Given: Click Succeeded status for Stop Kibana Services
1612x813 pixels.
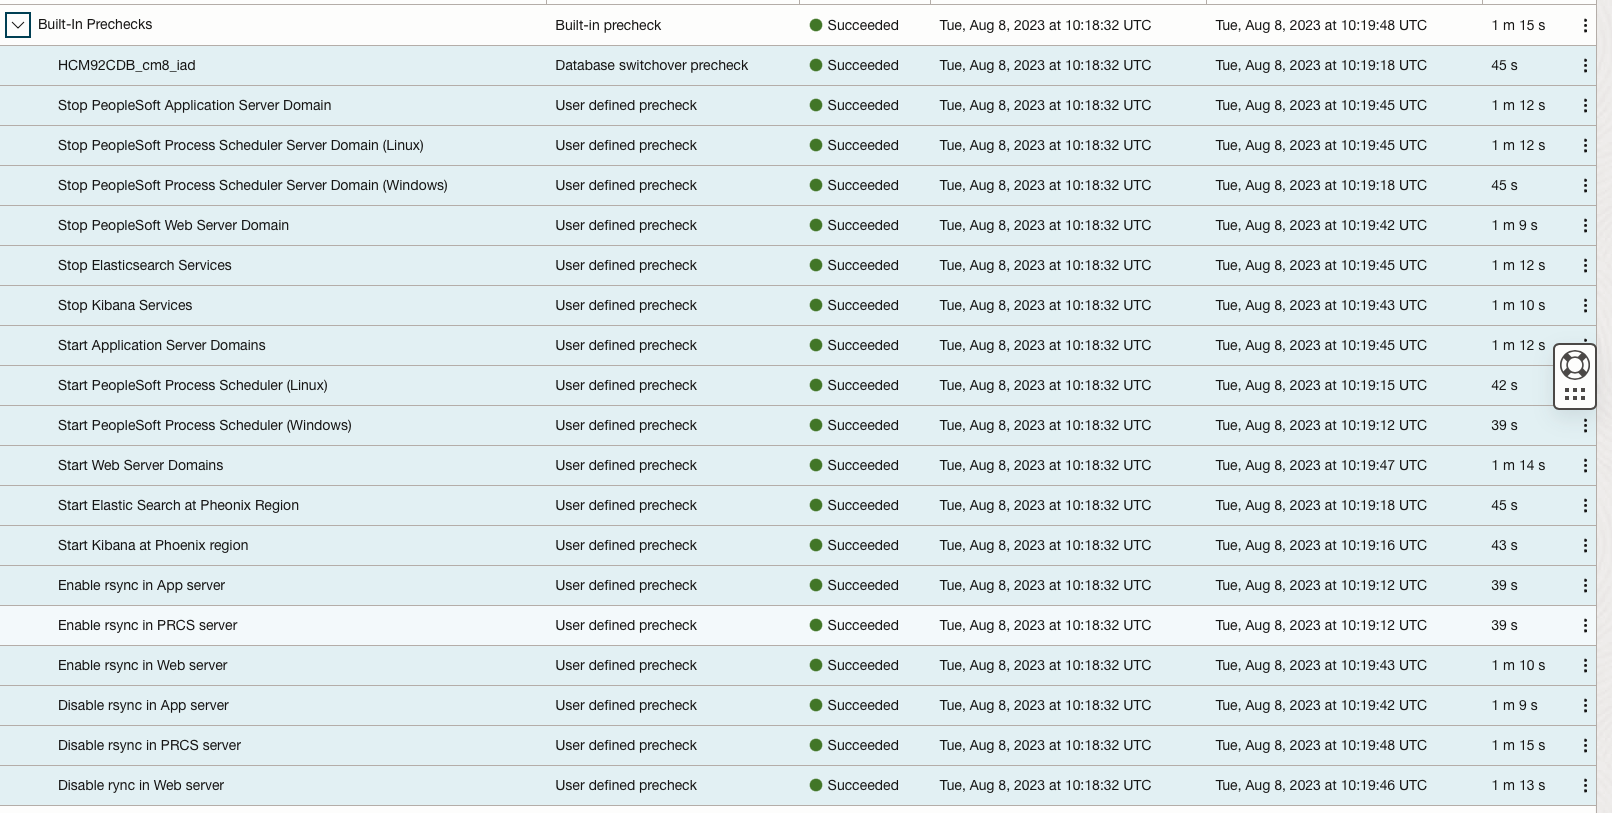Looking at the screenshot, I should pos(854,305).
